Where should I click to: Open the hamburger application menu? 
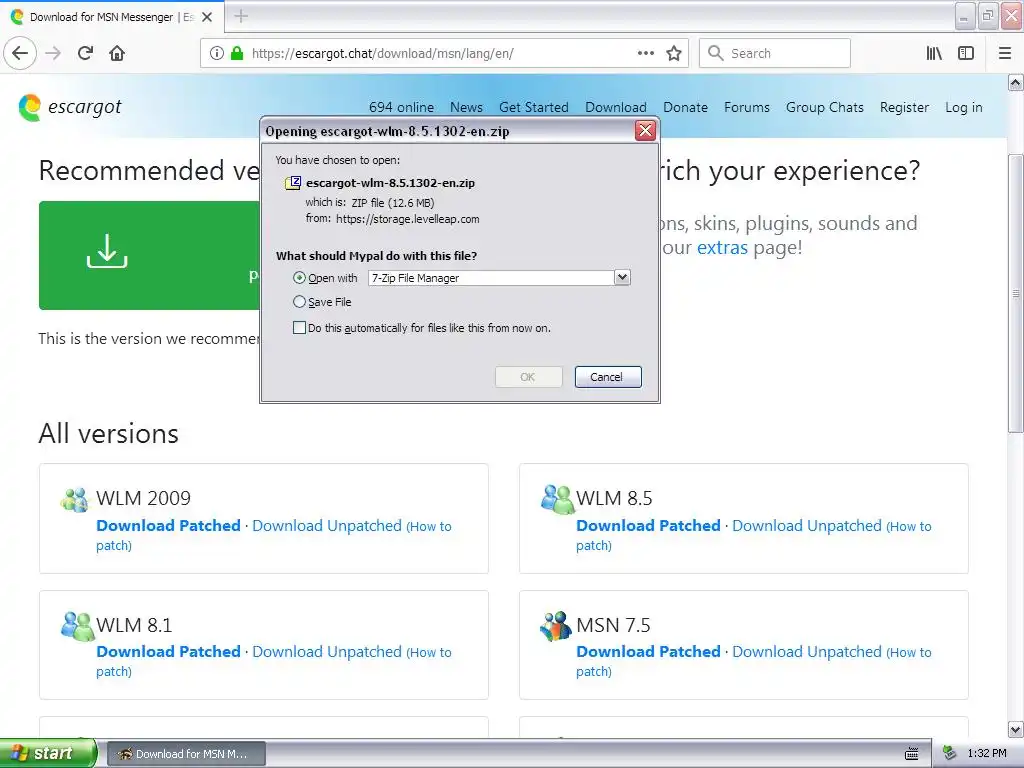point(1005,53)
